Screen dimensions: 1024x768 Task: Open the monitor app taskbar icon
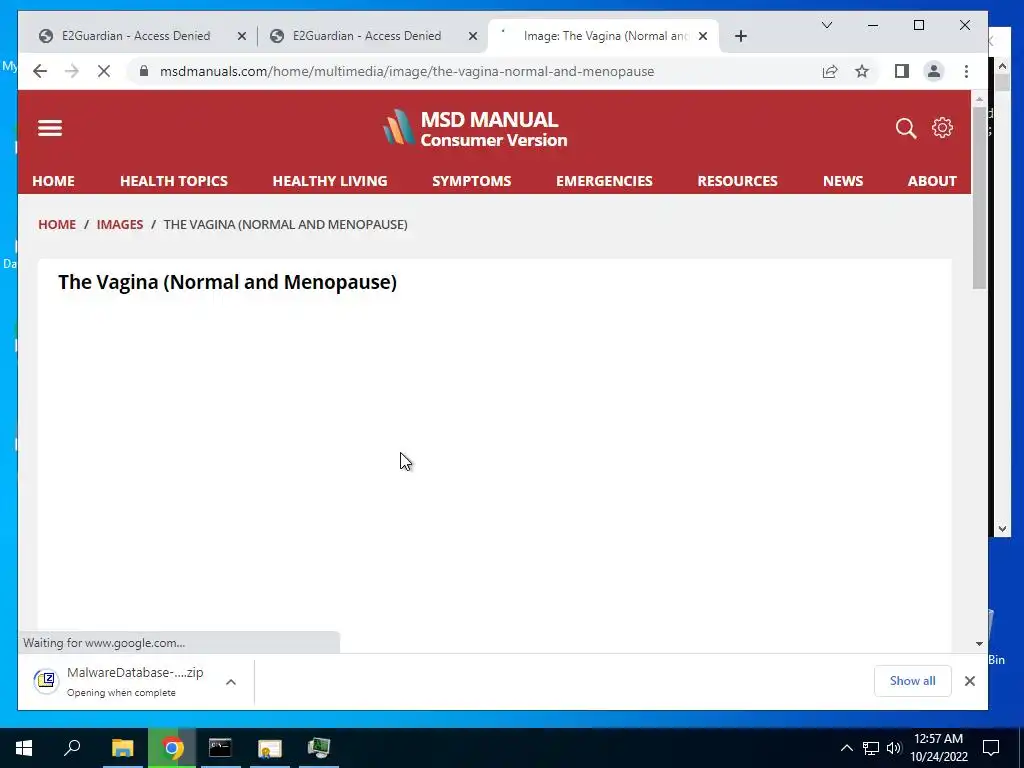(x=319, y=748)
